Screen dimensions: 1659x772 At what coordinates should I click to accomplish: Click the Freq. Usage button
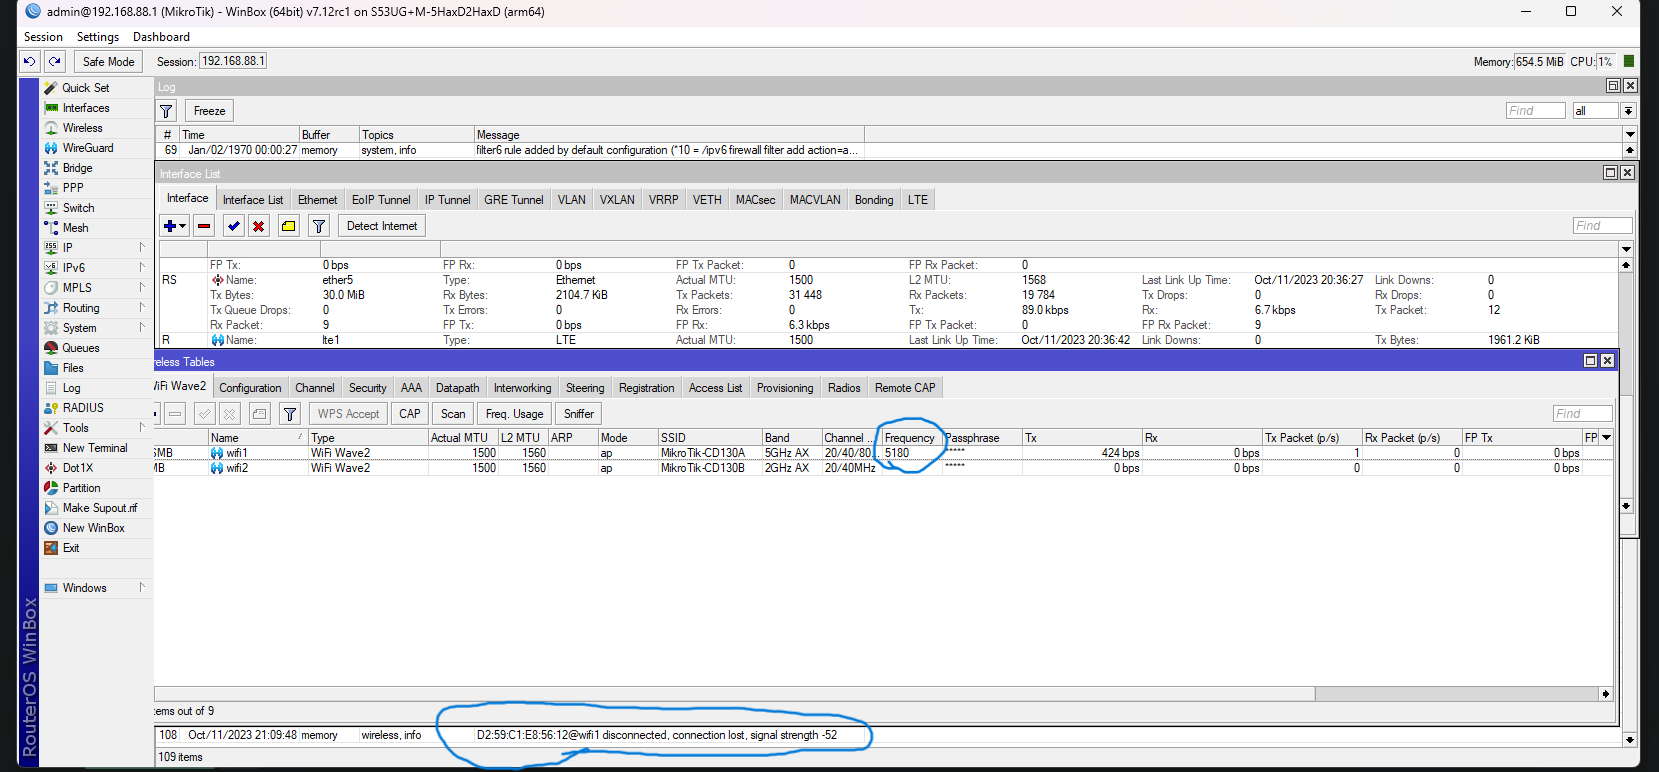click(x=514, y=414)
